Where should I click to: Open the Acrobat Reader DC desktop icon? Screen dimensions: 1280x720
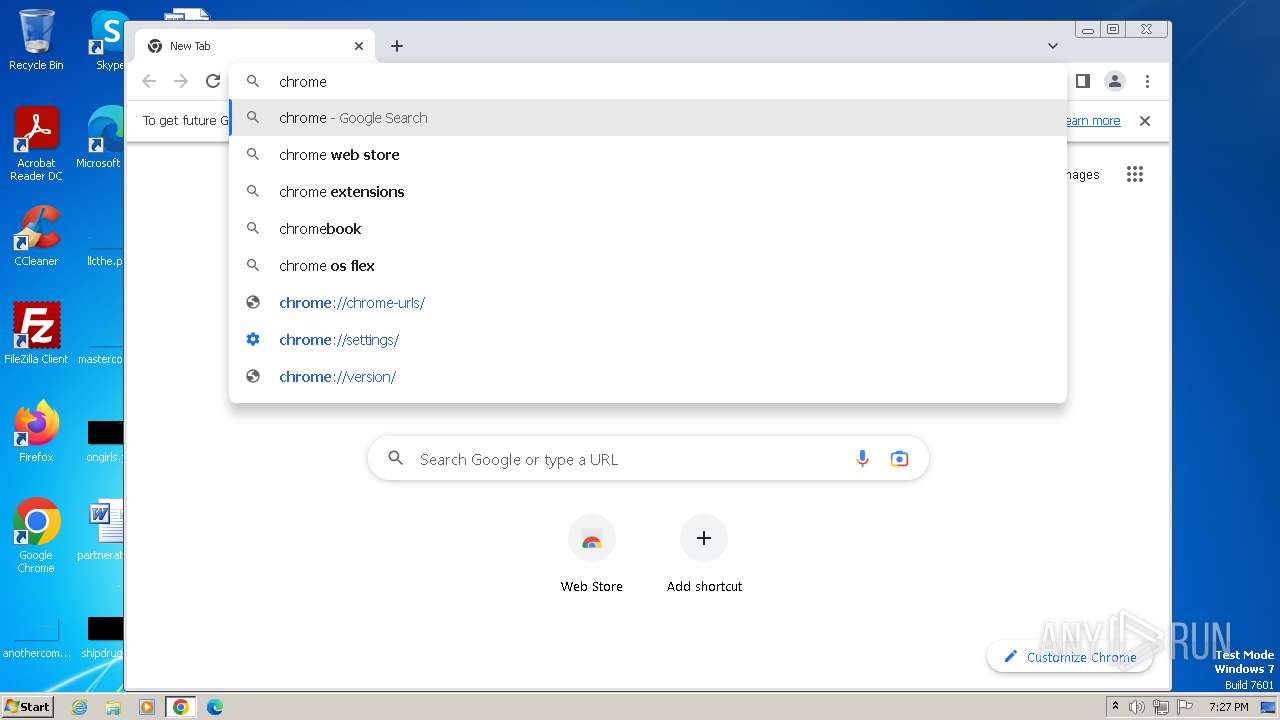[x=36, y=145]
